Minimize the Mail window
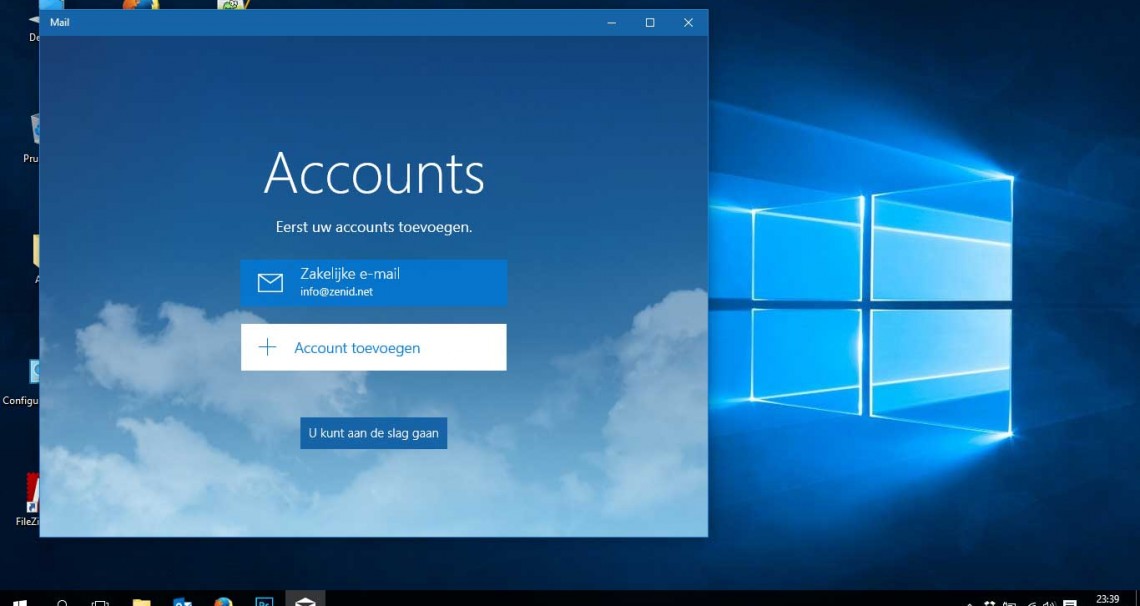Screen dimensions: 1140x606 tap(611, 23)
